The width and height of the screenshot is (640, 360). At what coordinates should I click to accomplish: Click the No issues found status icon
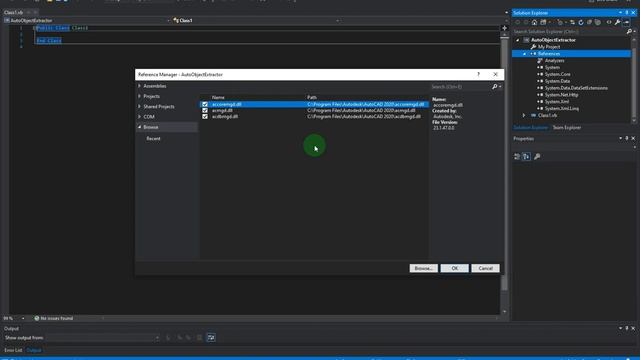coord(37,318)
